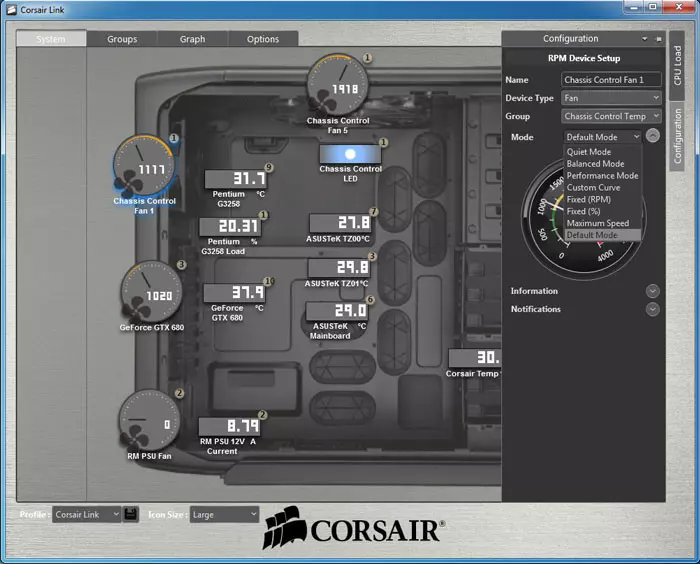Image resolution: width=700 pixels, height=564 pixels.
Task: Switch to the Graph tab
Action: 192,39
